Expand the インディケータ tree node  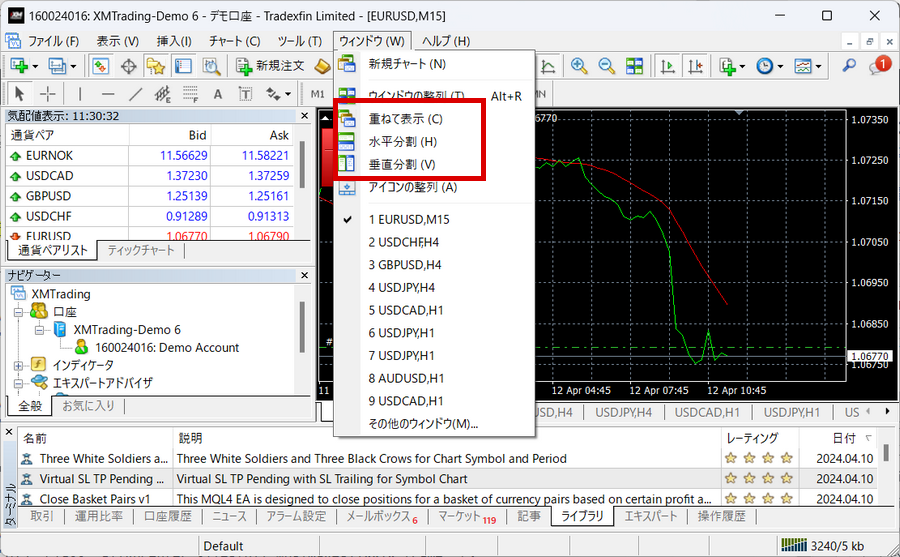(x=18, y=365)
